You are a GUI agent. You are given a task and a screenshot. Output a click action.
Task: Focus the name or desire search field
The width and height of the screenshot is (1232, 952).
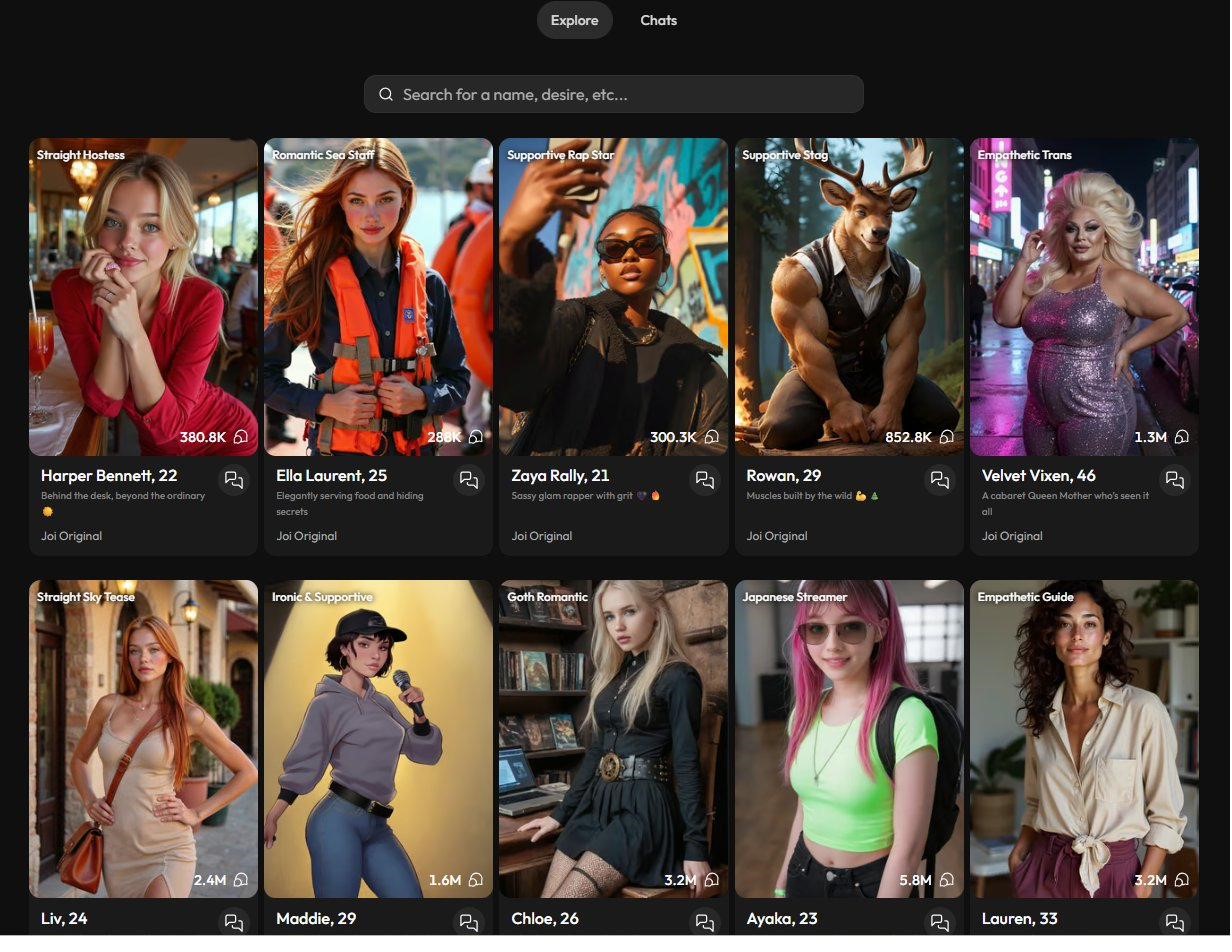click(x=614, y=95)
